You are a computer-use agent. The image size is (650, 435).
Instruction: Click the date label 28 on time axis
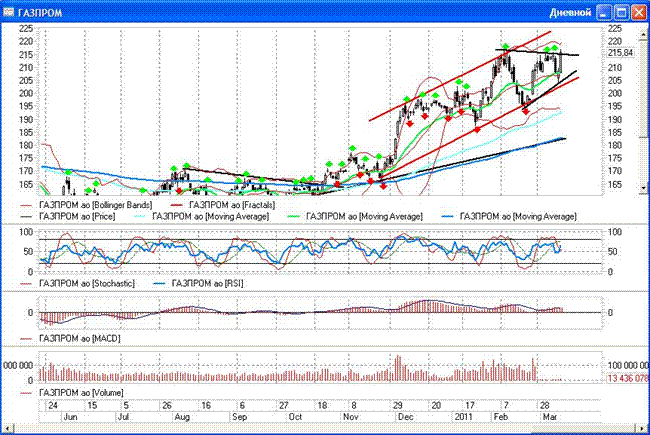(544, 405)
